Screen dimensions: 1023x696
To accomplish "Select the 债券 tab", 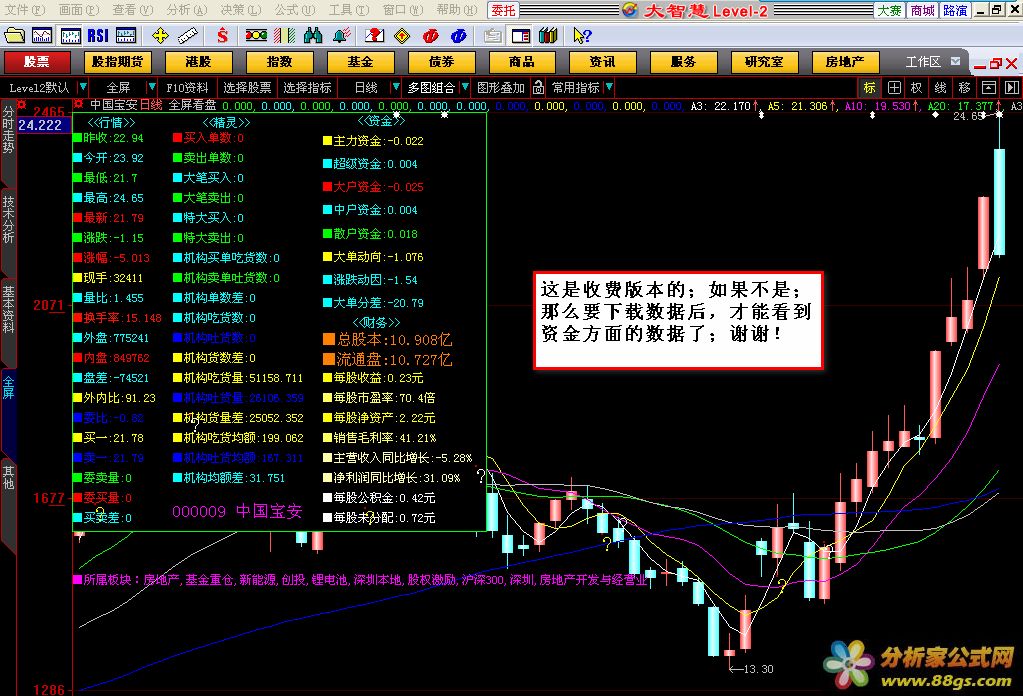I will 441,62.
